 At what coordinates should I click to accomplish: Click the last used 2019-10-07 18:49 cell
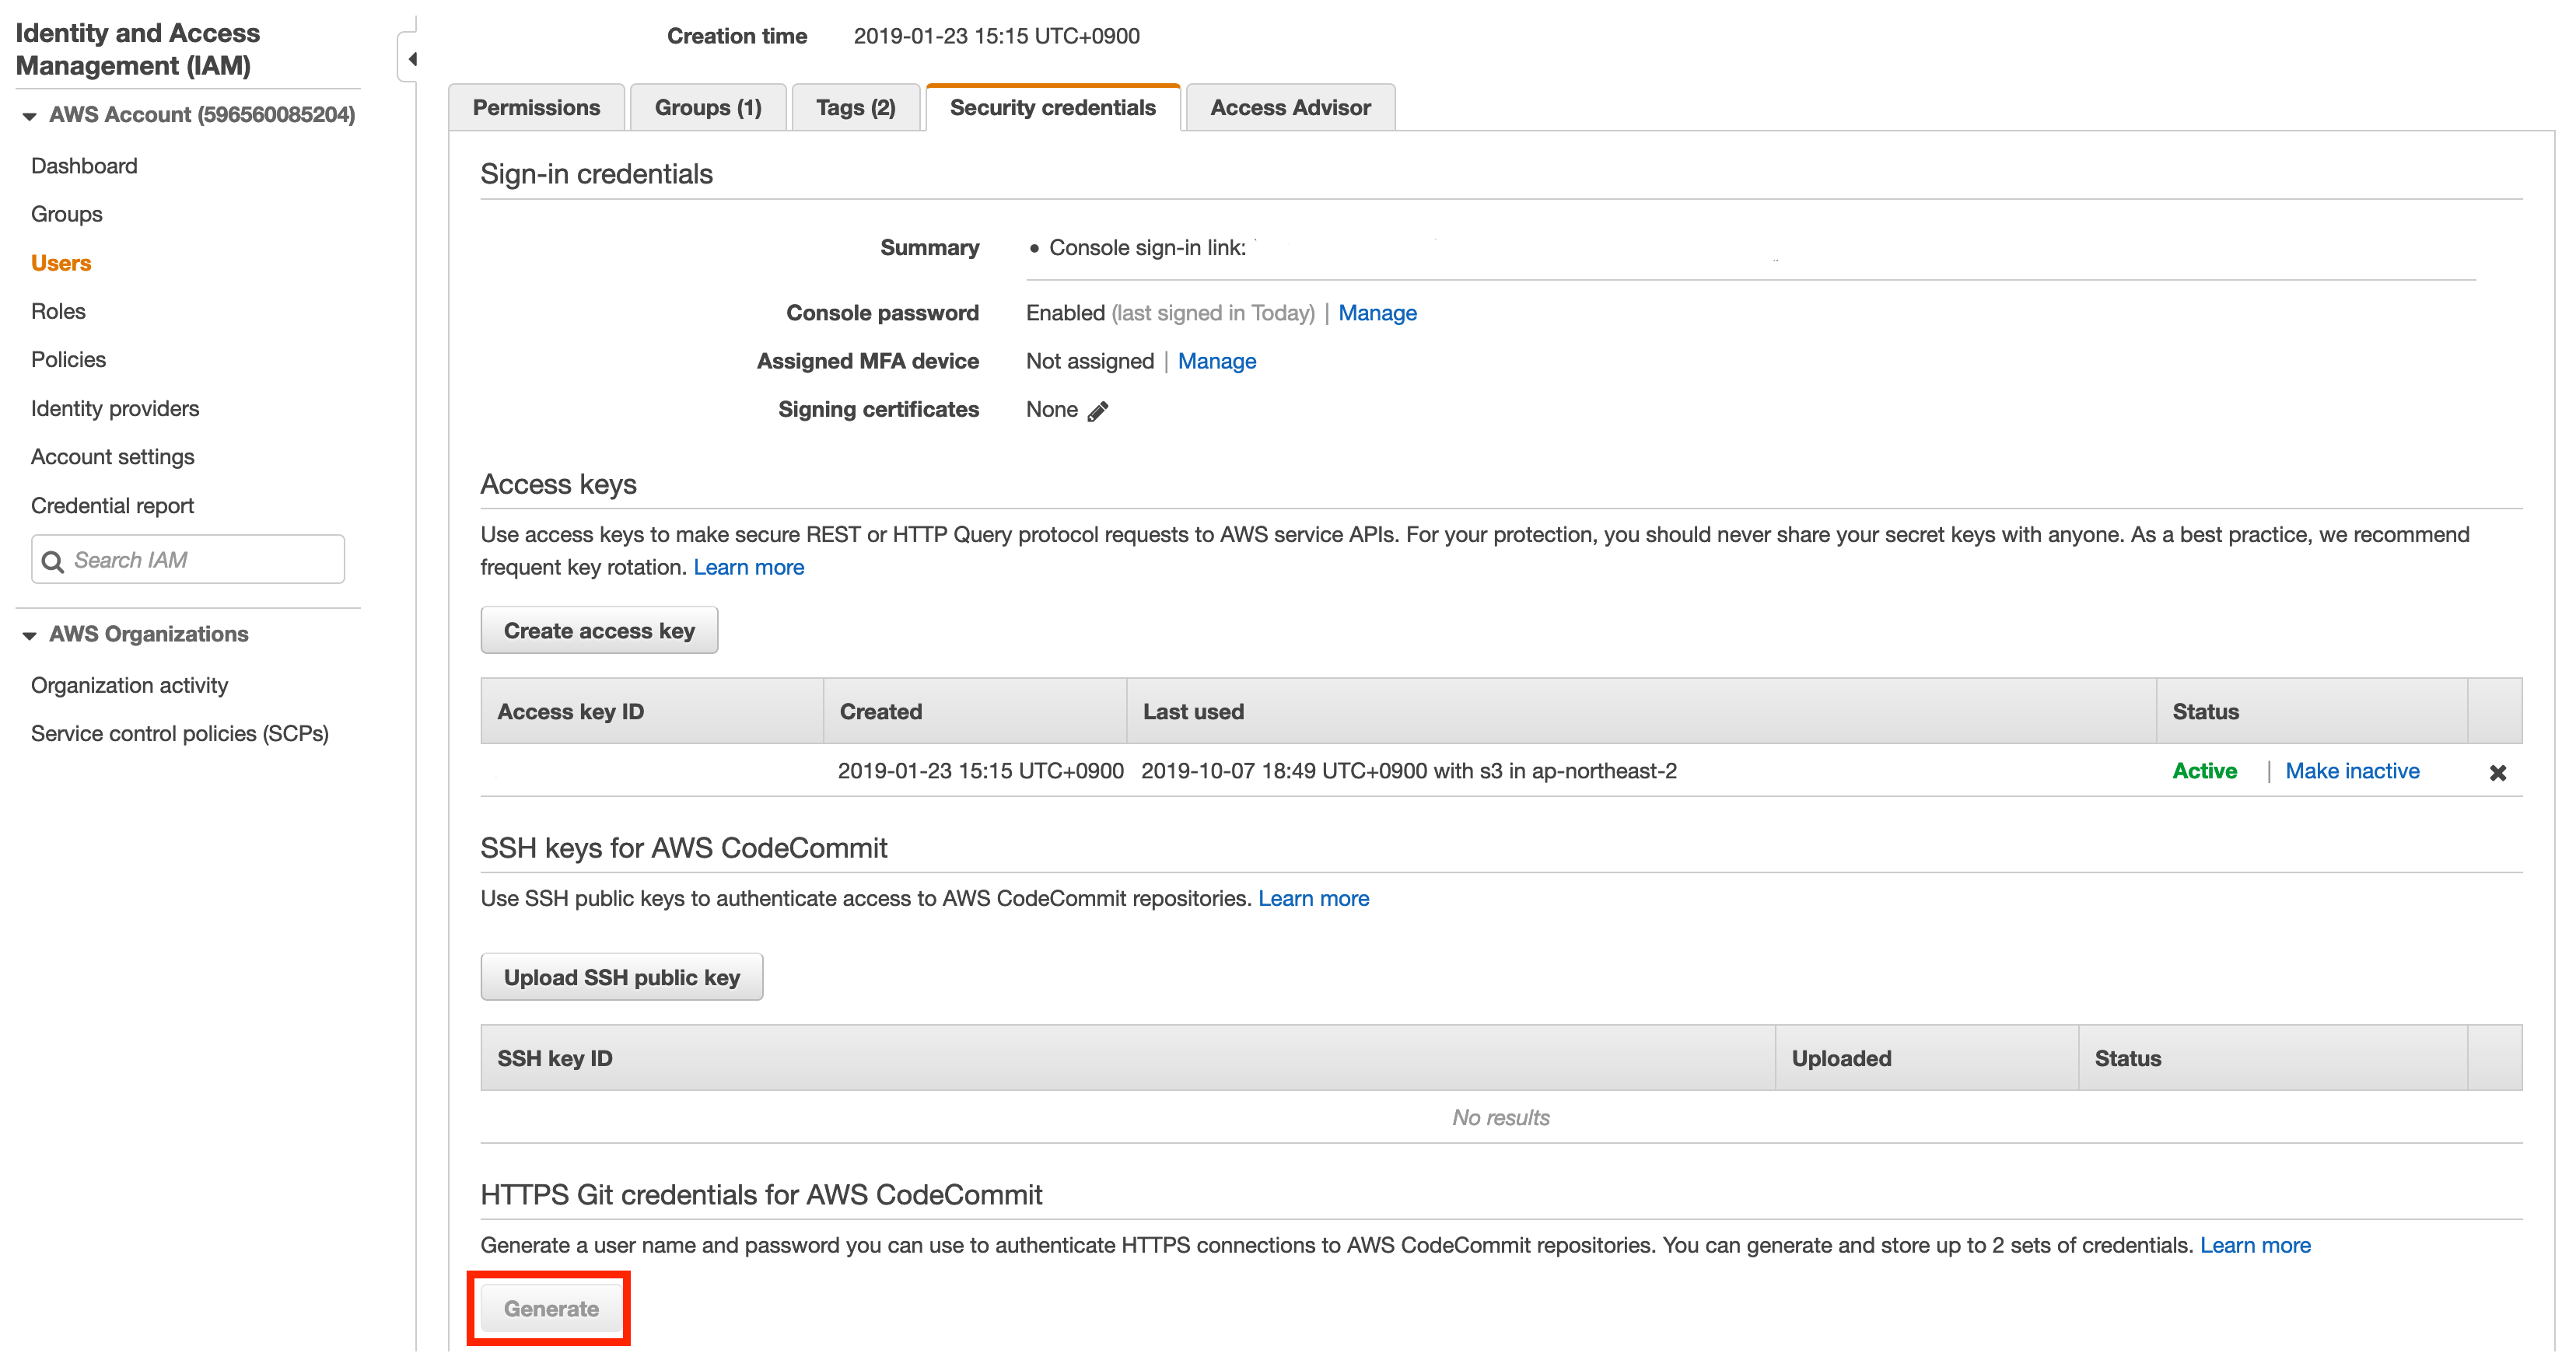[1408, 771]
